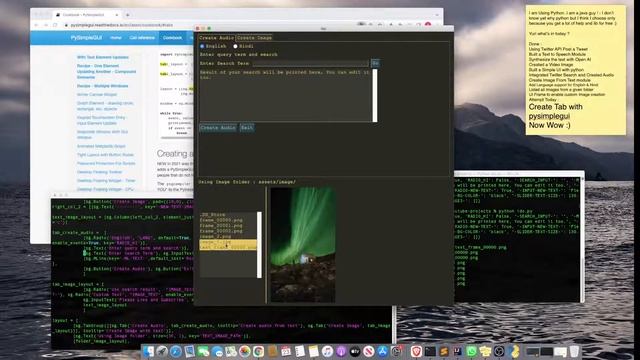Viewport: 640px width, 360px height.
Task: Click the aurora image preview
Action: coord(303,245)
